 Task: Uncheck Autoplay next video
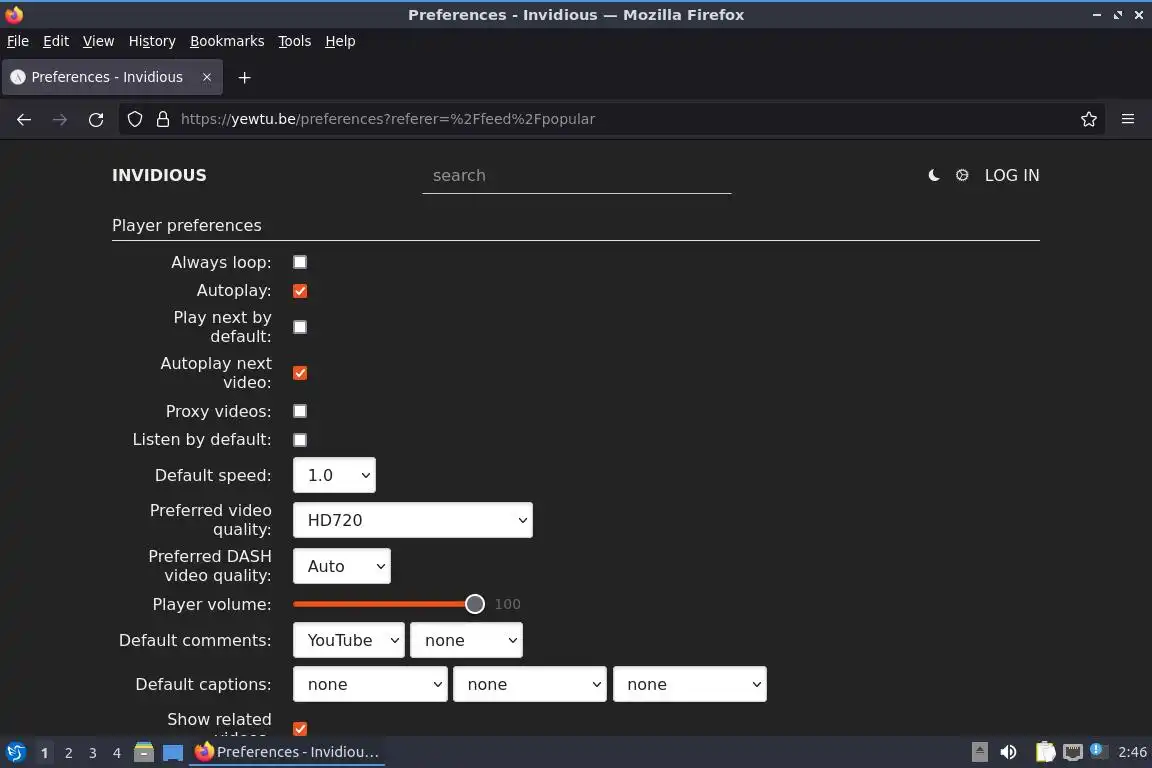300,373
